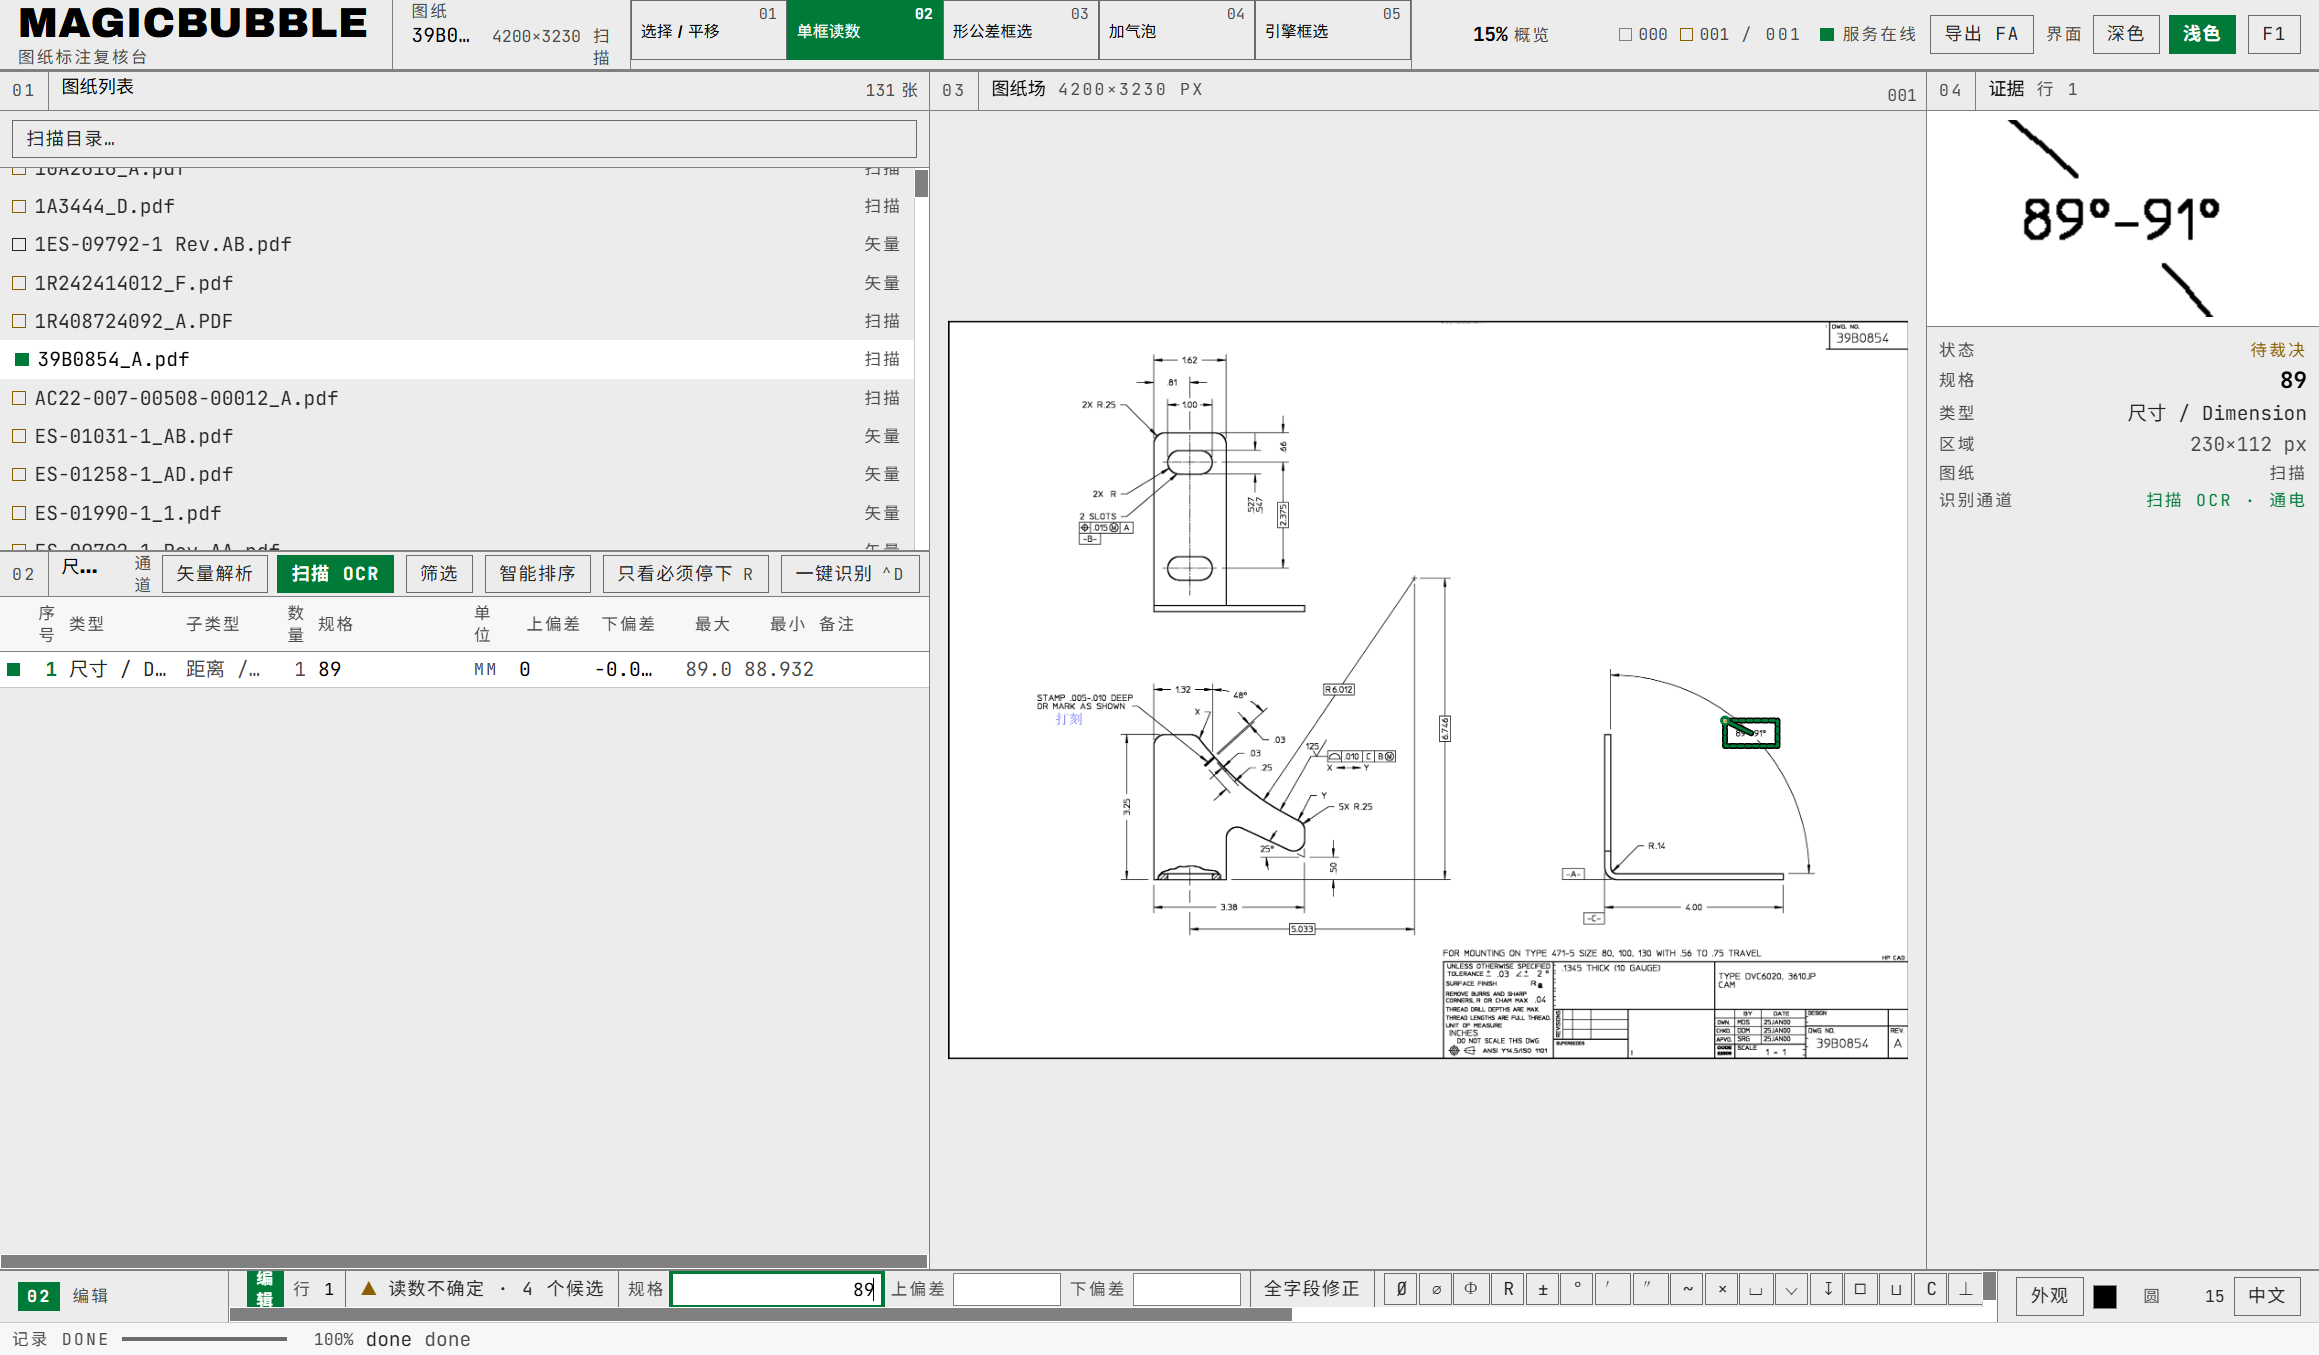
Task: Insert the ~ tilde symbol
Action: click(1686, 1289)
